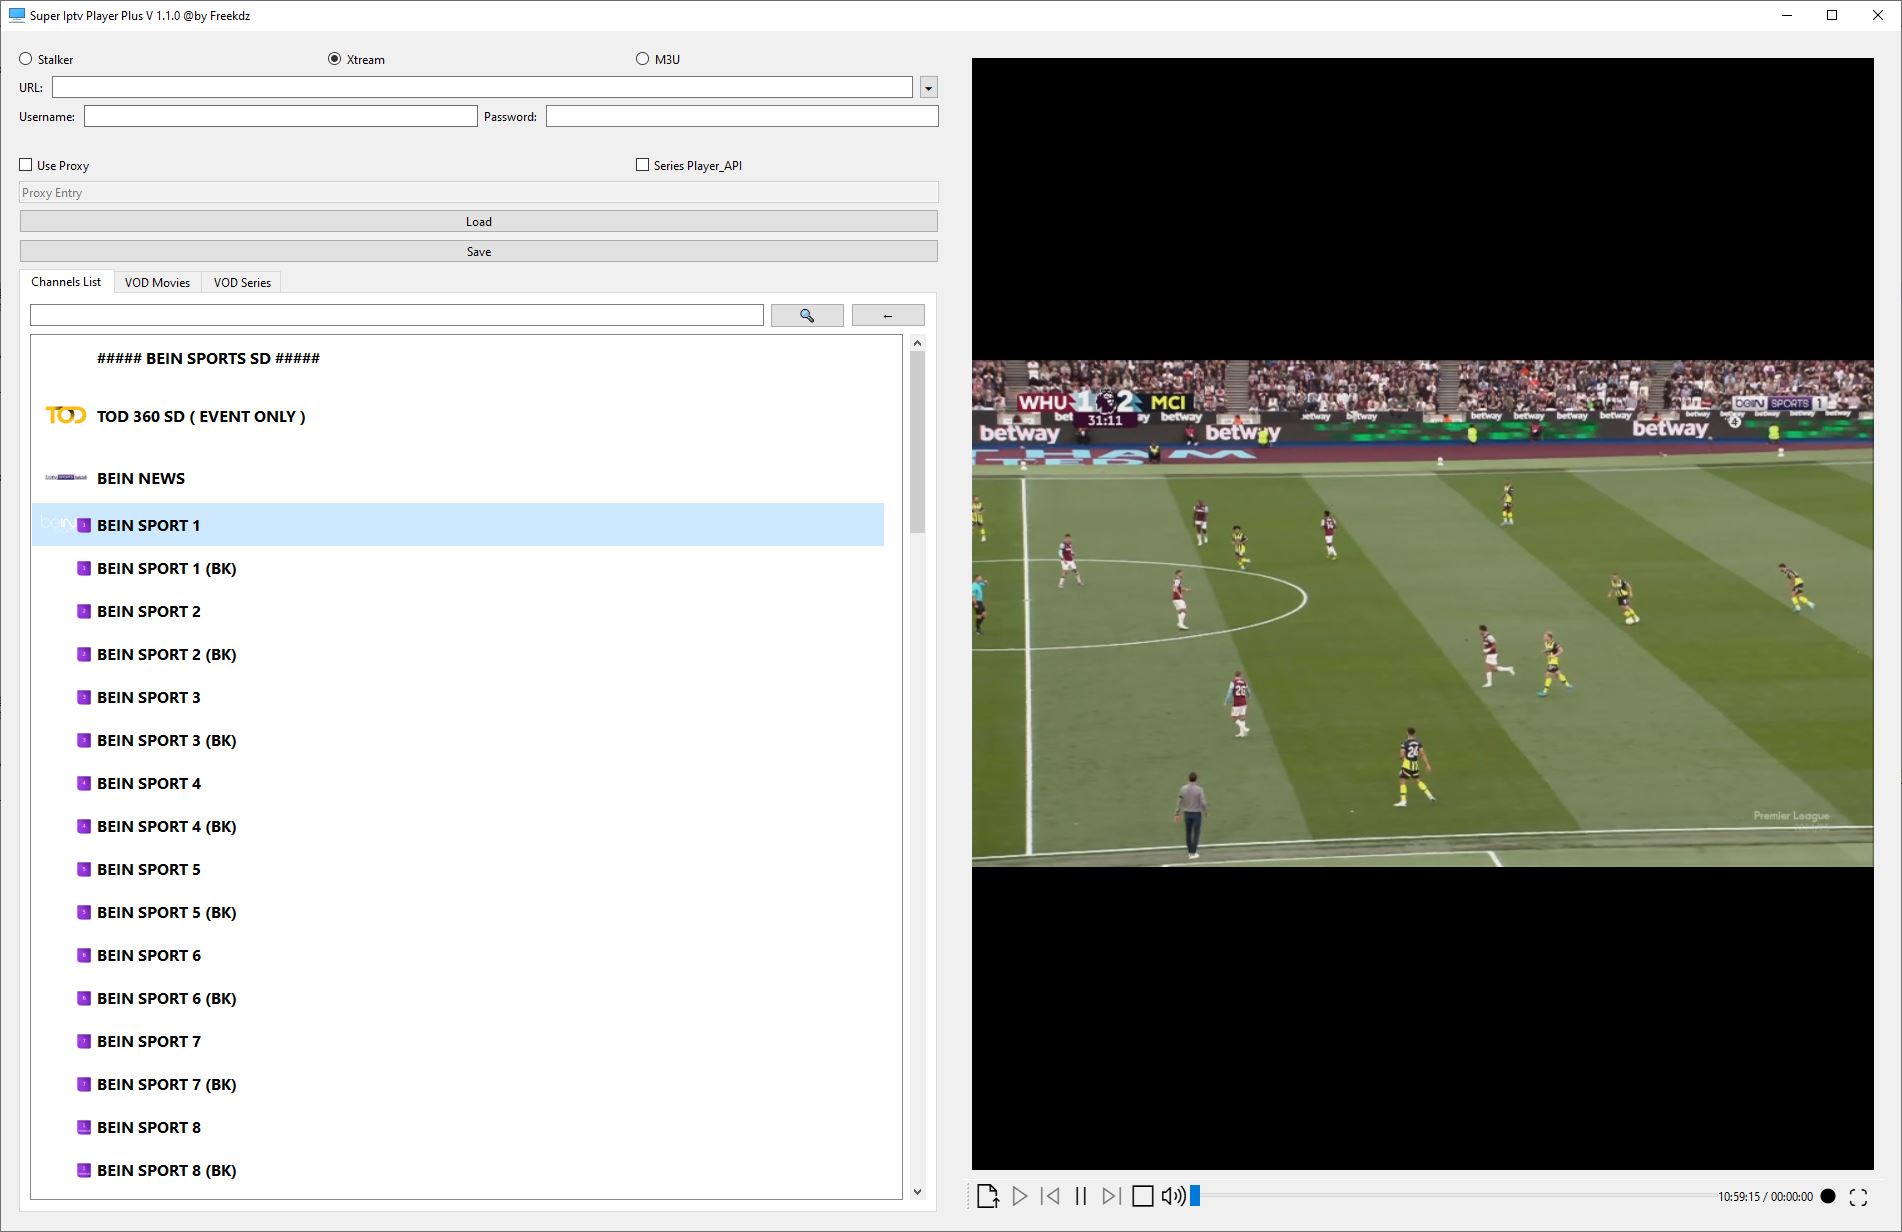Viewport: 1902px width, 1232px height.
Task: Skip to the previous channel
Action: (1050, 1196)
